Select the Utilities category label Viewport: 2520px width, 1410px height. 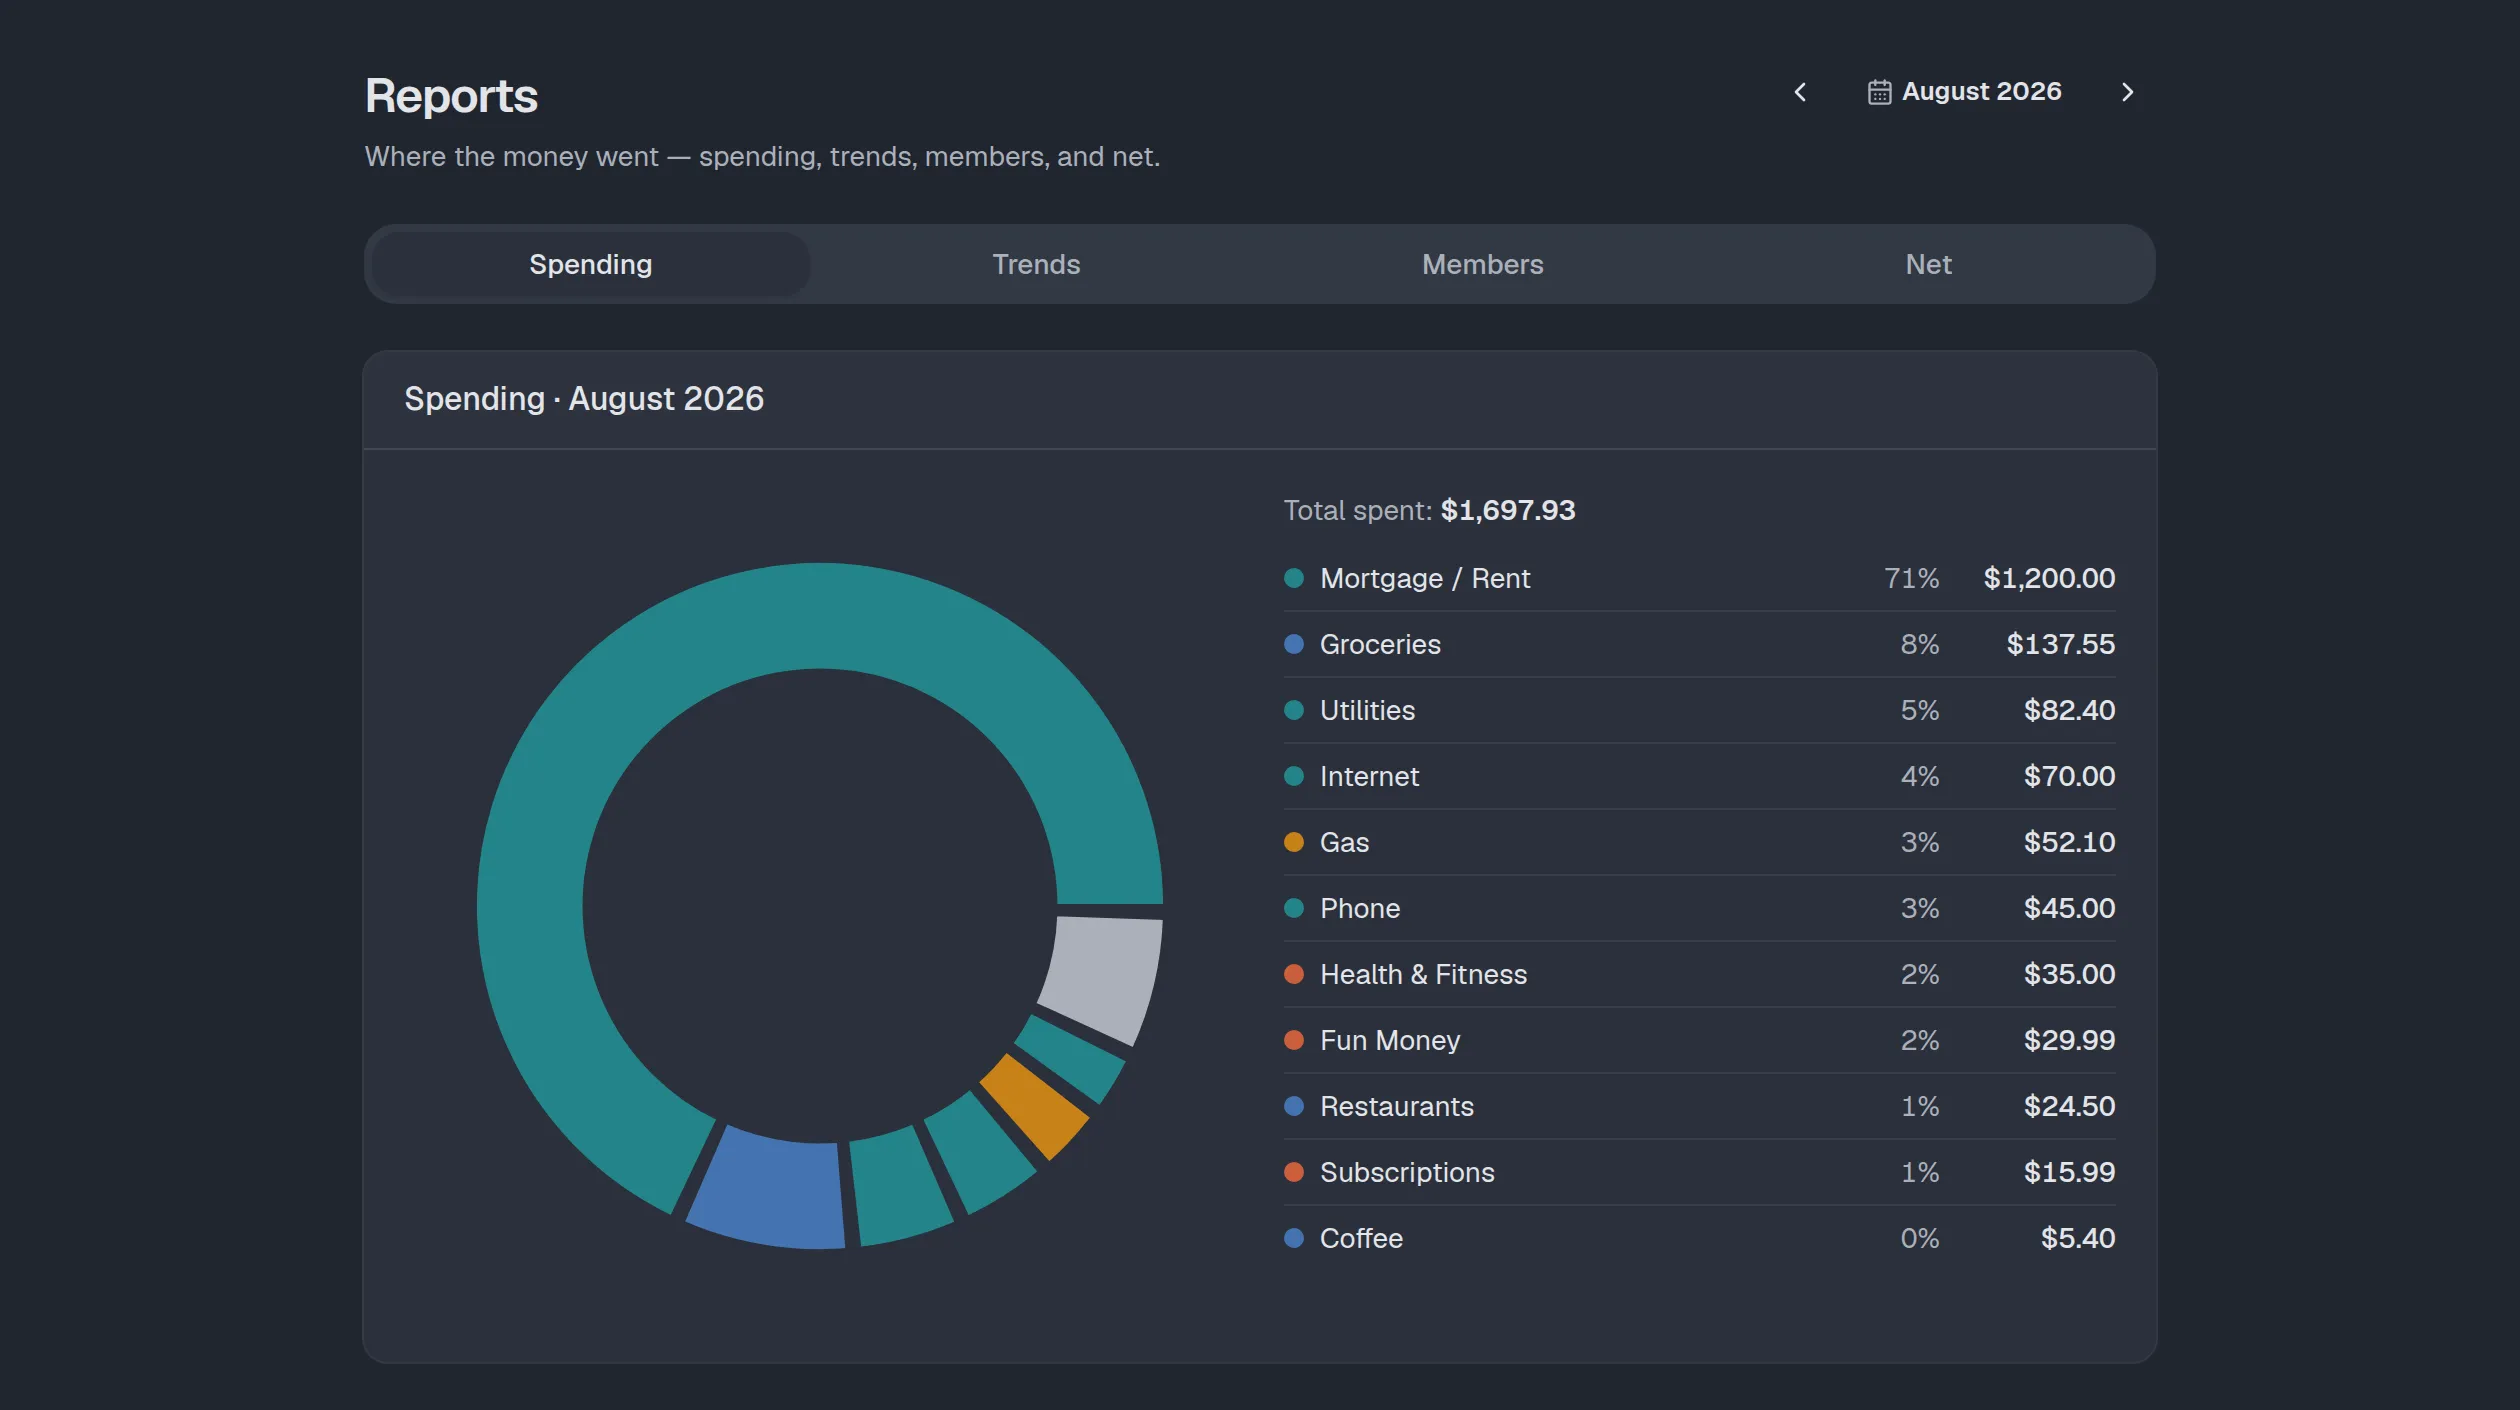point(1367,710)
